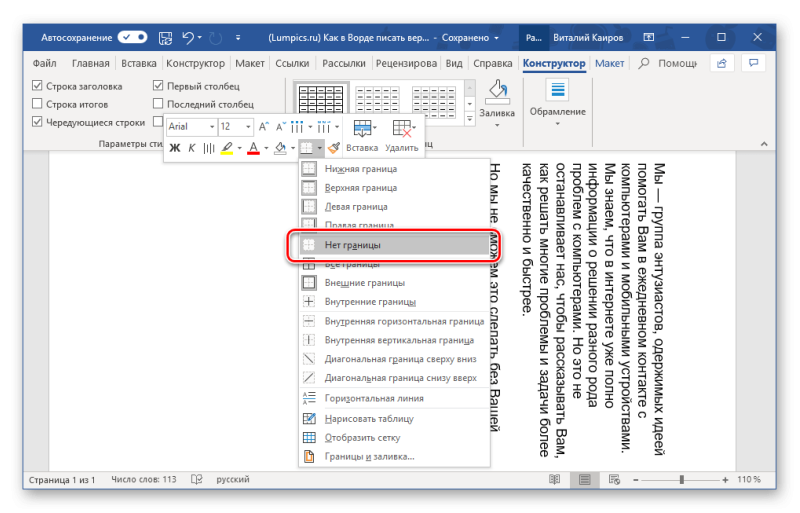Image resolution: width=800 pixels, height=513 pixels.
Task: Click the Borders icon in mini toolbar
Action: (306, 148)
